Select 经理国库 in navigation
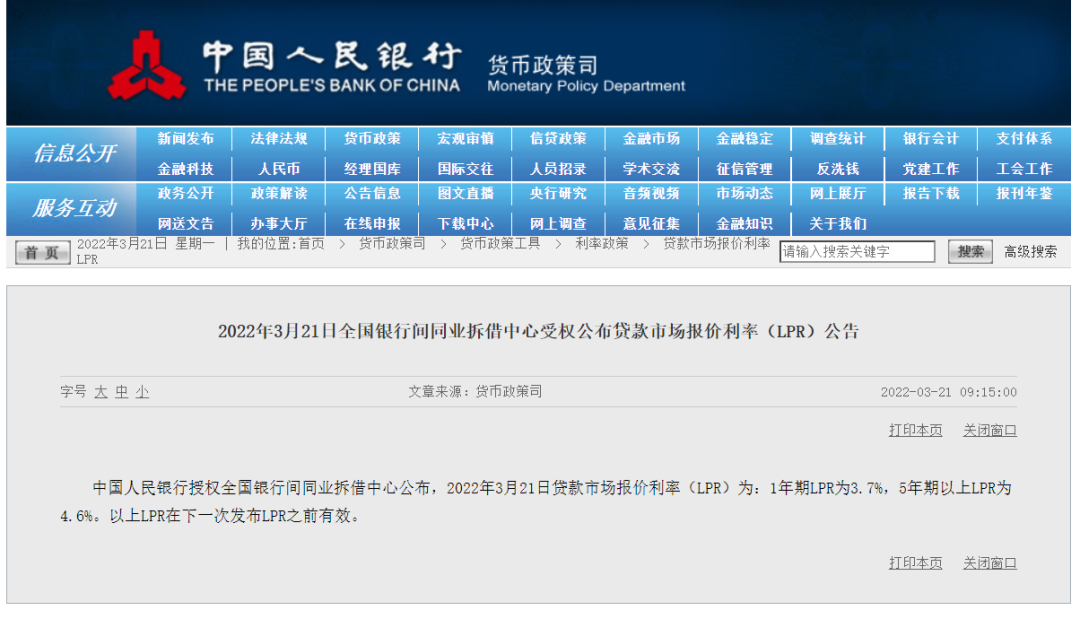 (x=372, y=169)
